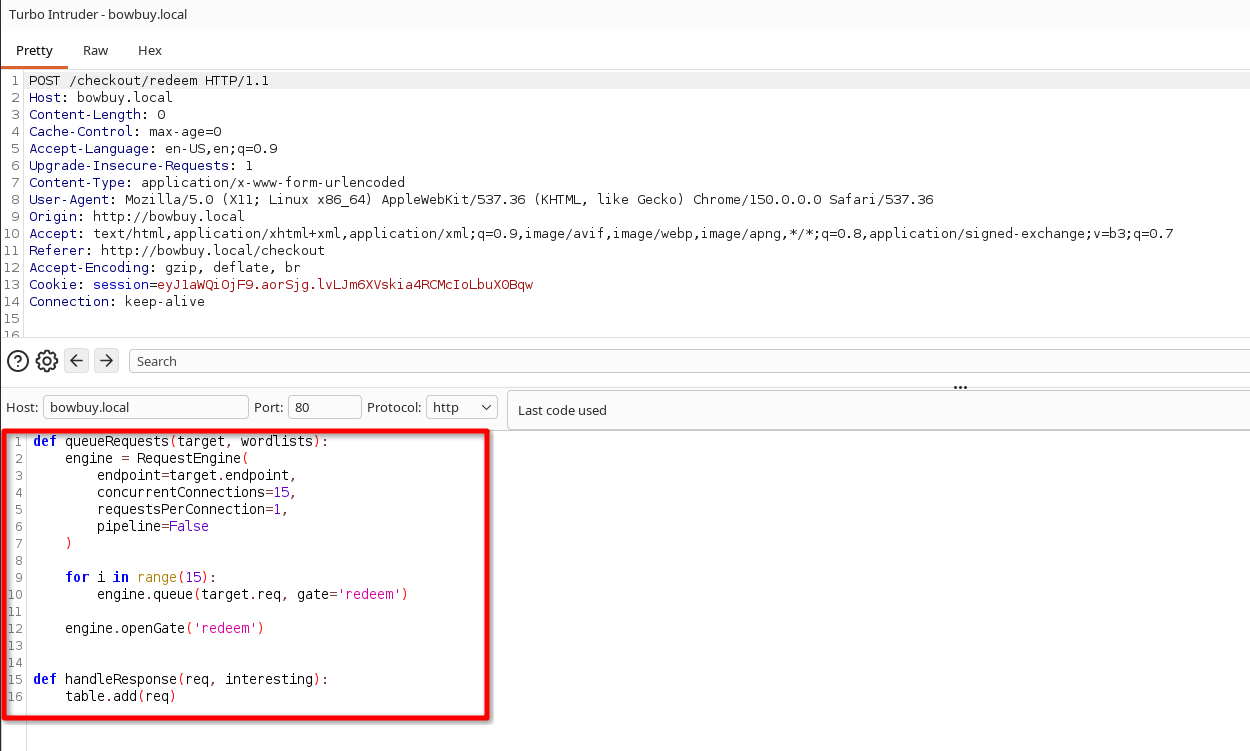Switch to the Pretty tab

point(34,50)
